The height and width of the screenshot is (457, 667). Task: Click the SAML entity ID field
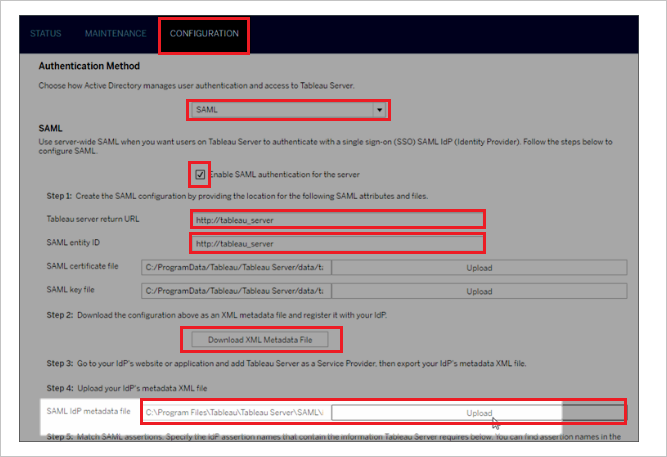[x=337, y=243]
